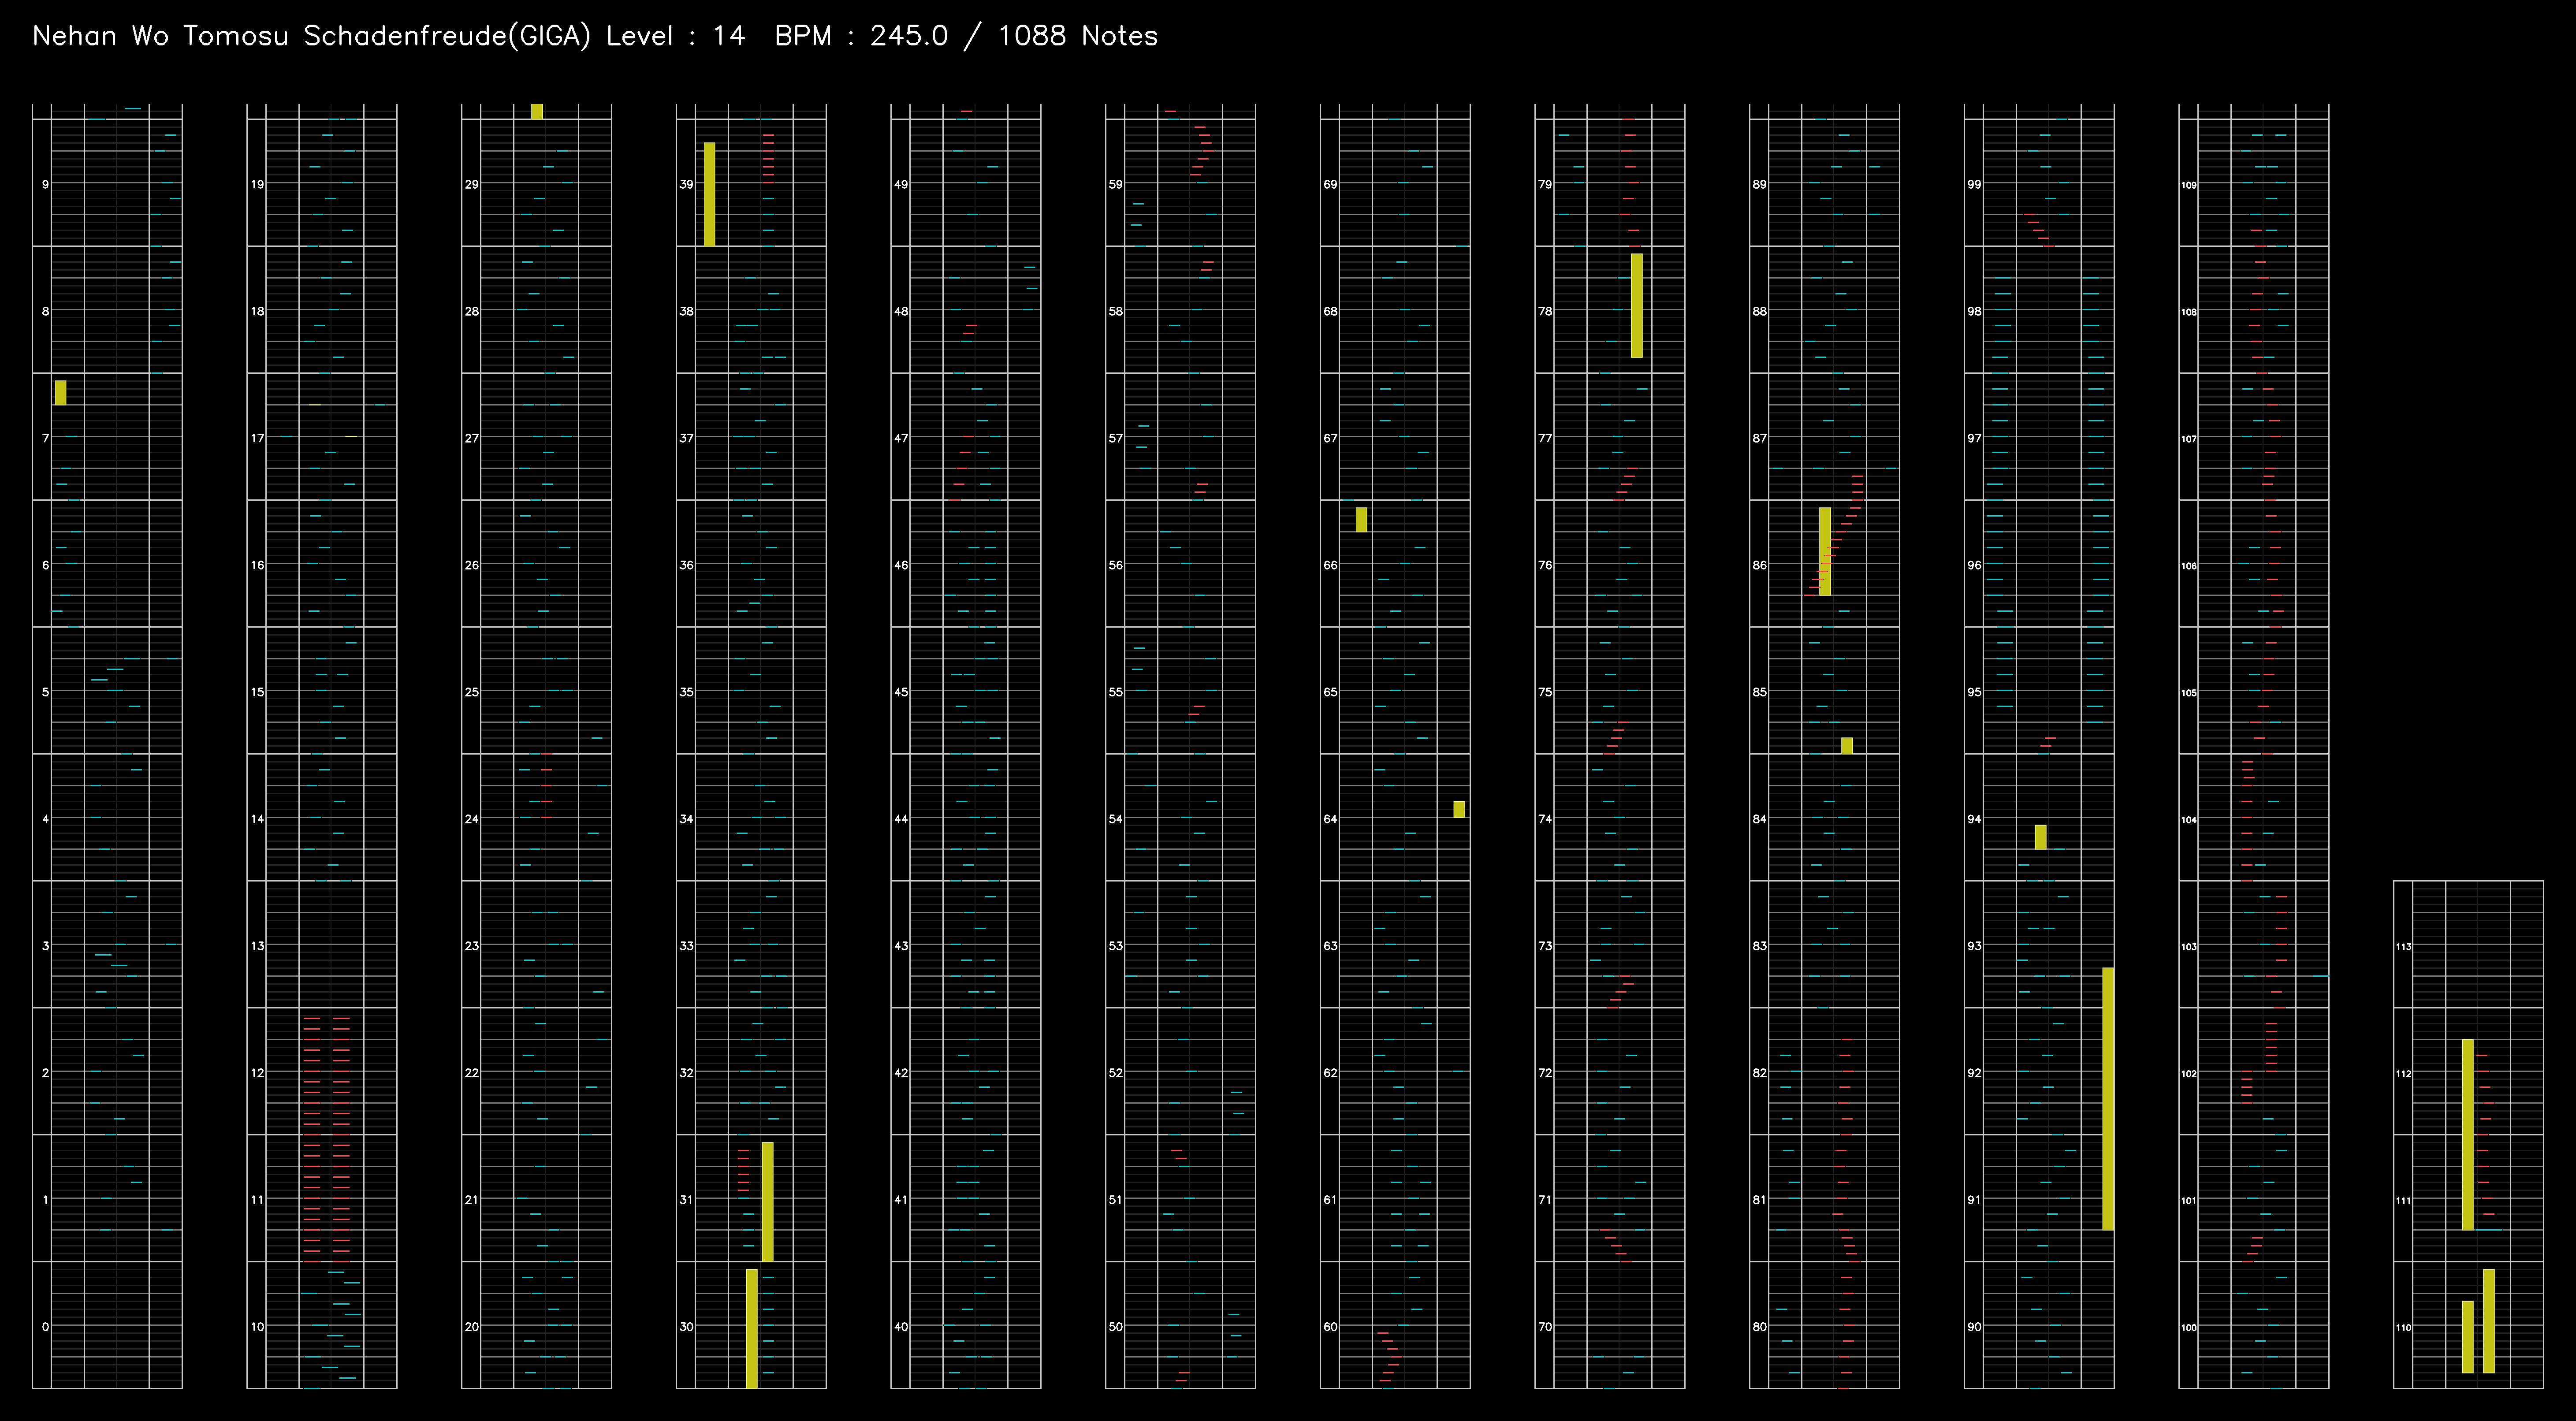Click measure number 100 label

tap(2189, 1328)
